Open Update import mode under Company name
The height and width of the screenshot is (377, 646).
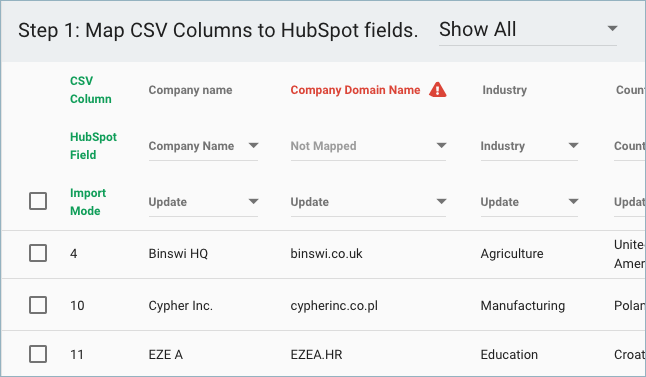click(x=203, y=202)
